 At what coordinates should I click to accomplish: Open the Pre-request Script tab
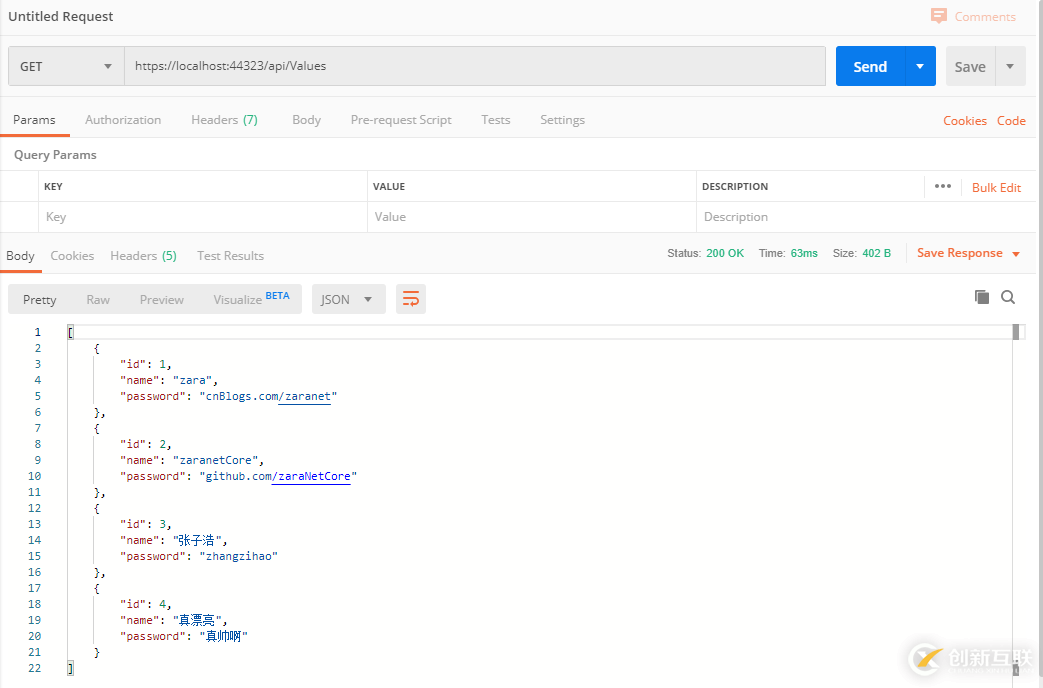coord(401,120)
